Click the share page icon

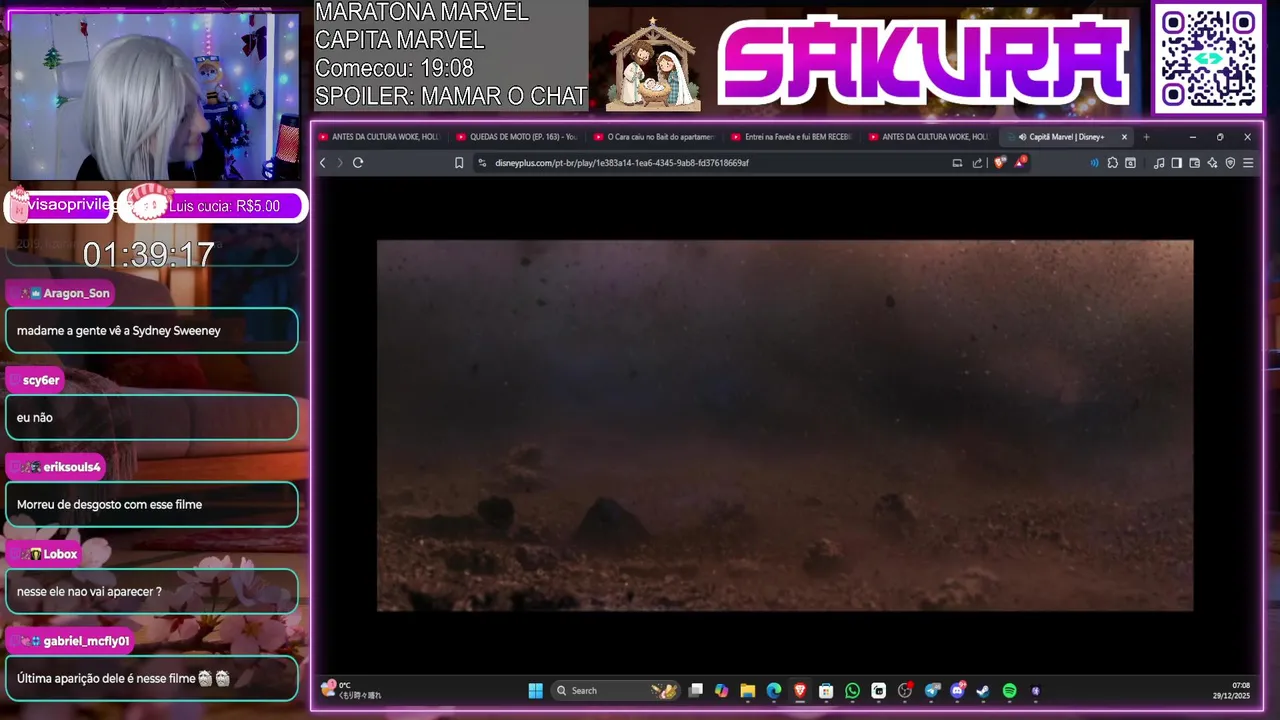977,163
